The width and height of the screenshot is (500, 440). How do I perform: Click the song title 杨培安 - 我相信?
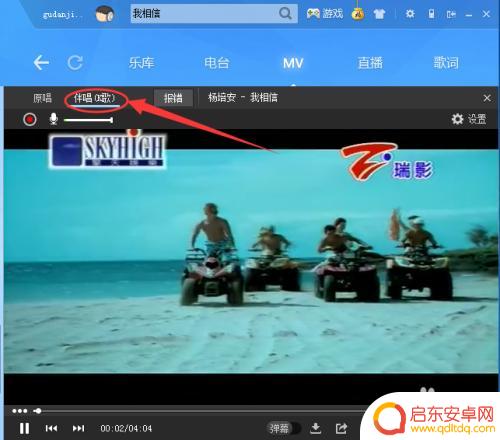tap(243, 98)
